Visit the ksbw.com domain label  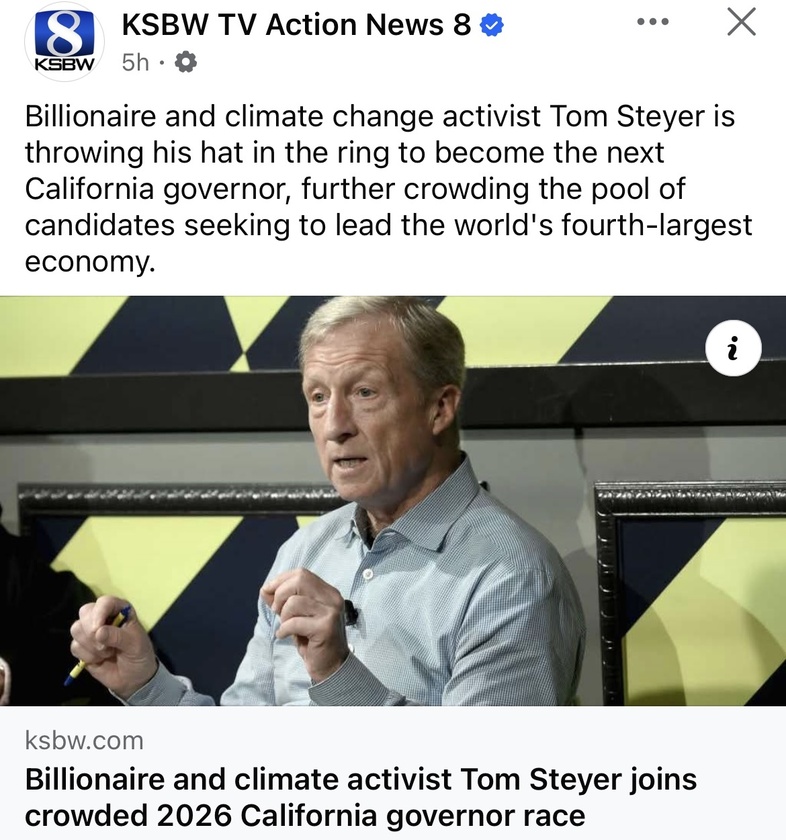coord(84,741)
